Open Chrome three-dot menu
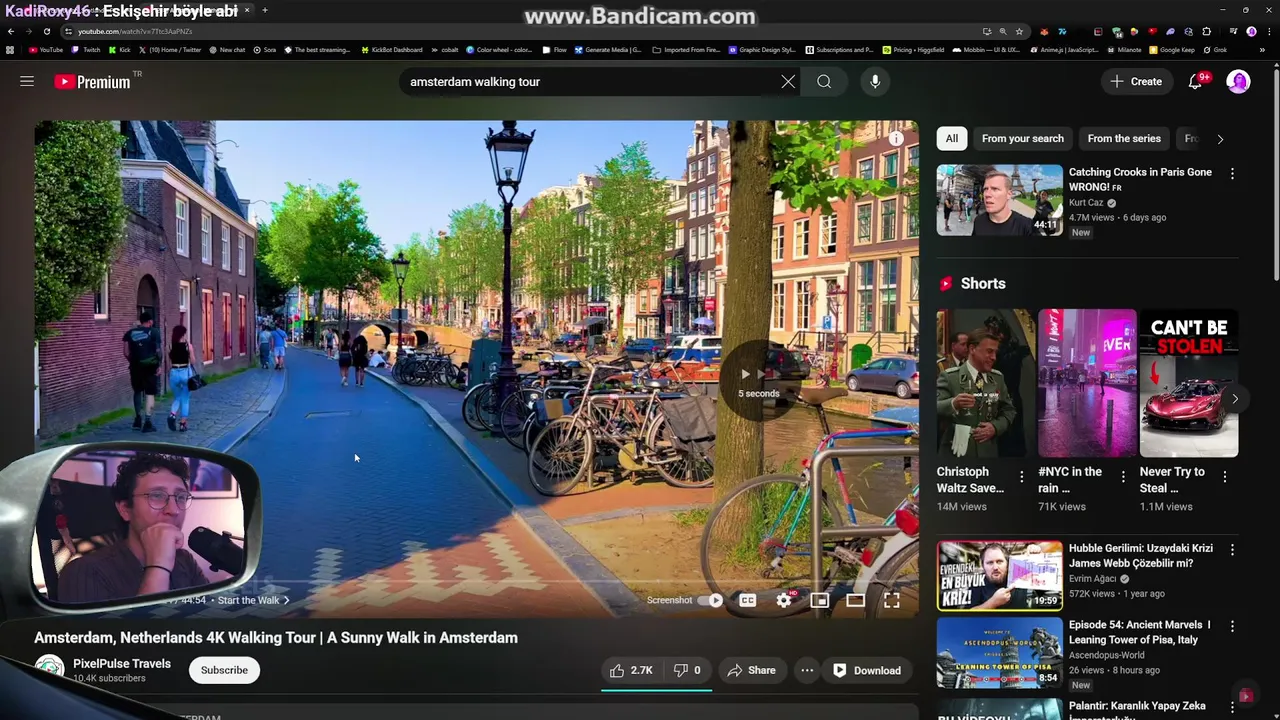Screen dimensions: 1280x720 pyautogui.click(x=1268, y=31)
